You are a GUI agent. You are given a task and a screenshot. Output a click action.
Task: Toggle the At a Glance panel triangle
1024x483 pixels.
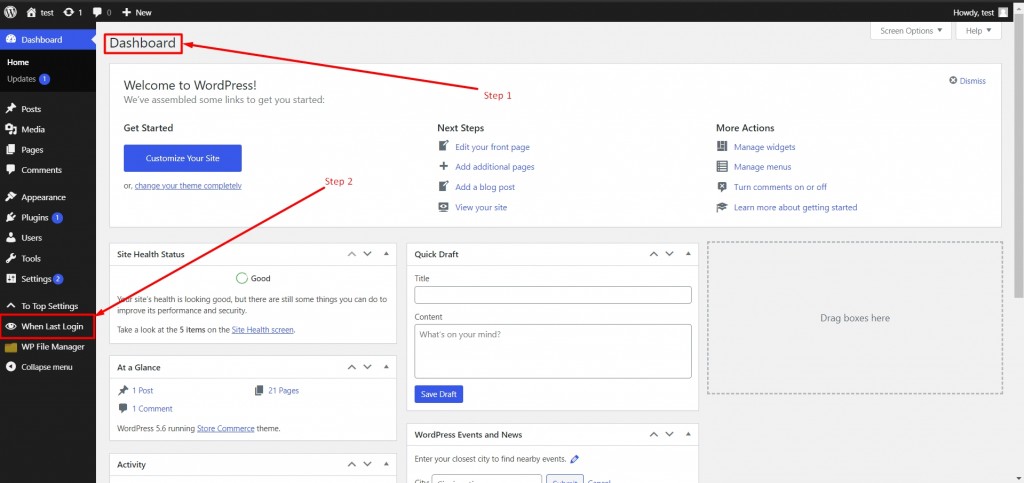pyautogui.click(x=386, y=367)
